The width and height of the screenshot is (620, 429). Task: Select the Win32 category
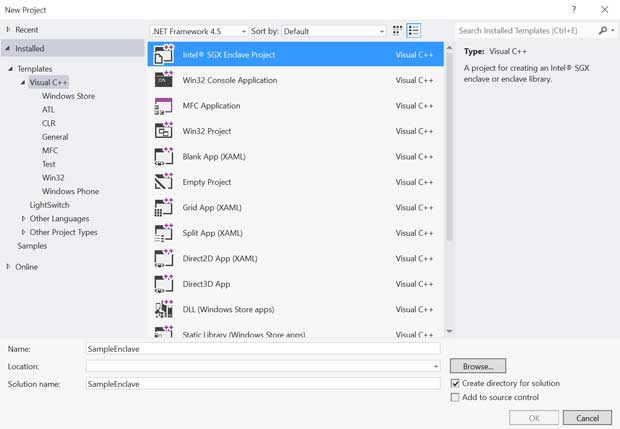tap(53, 178)
